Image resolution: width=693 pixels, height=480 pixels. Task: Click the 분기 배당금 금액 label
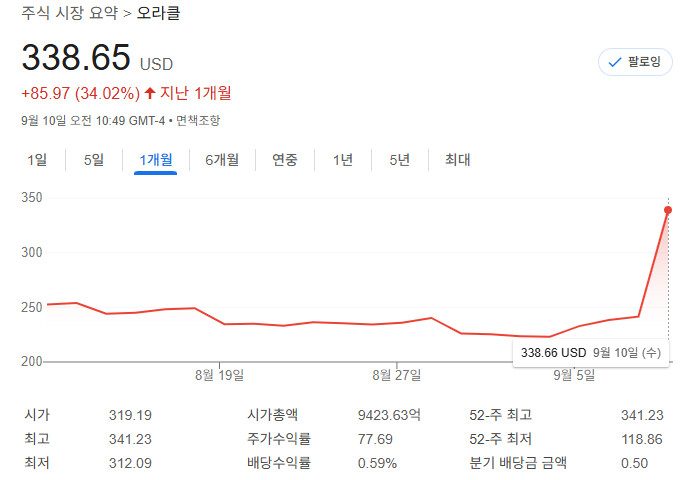(518, 462)
